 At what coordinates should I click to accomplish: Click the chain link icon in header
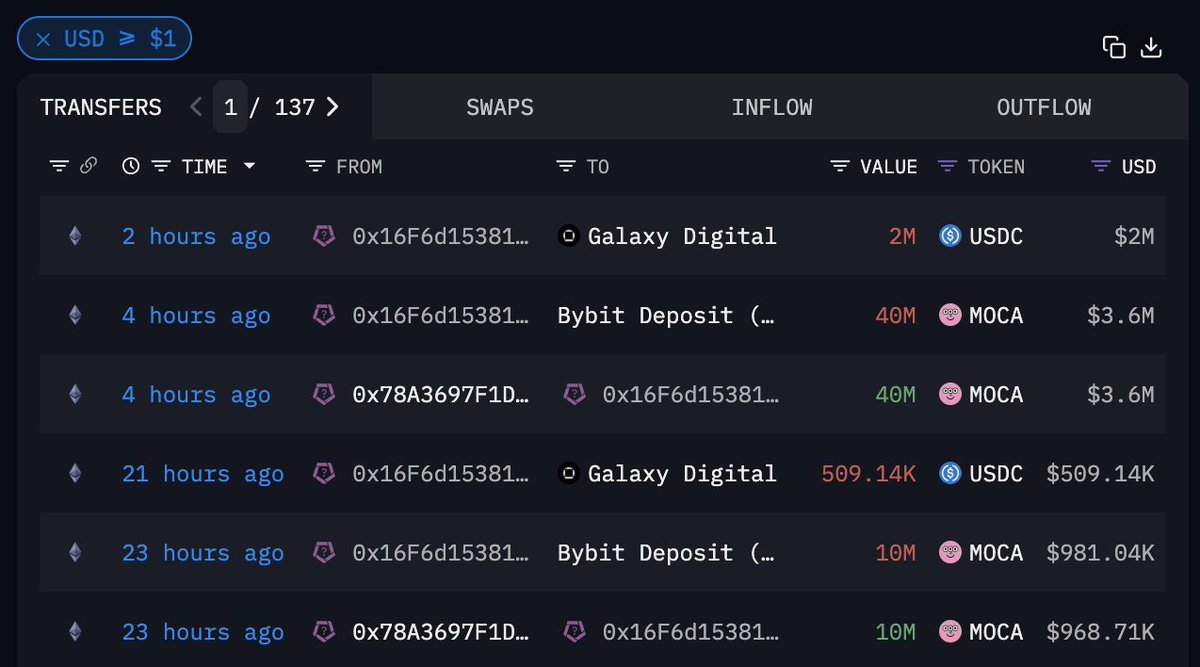tap(88, 166)
